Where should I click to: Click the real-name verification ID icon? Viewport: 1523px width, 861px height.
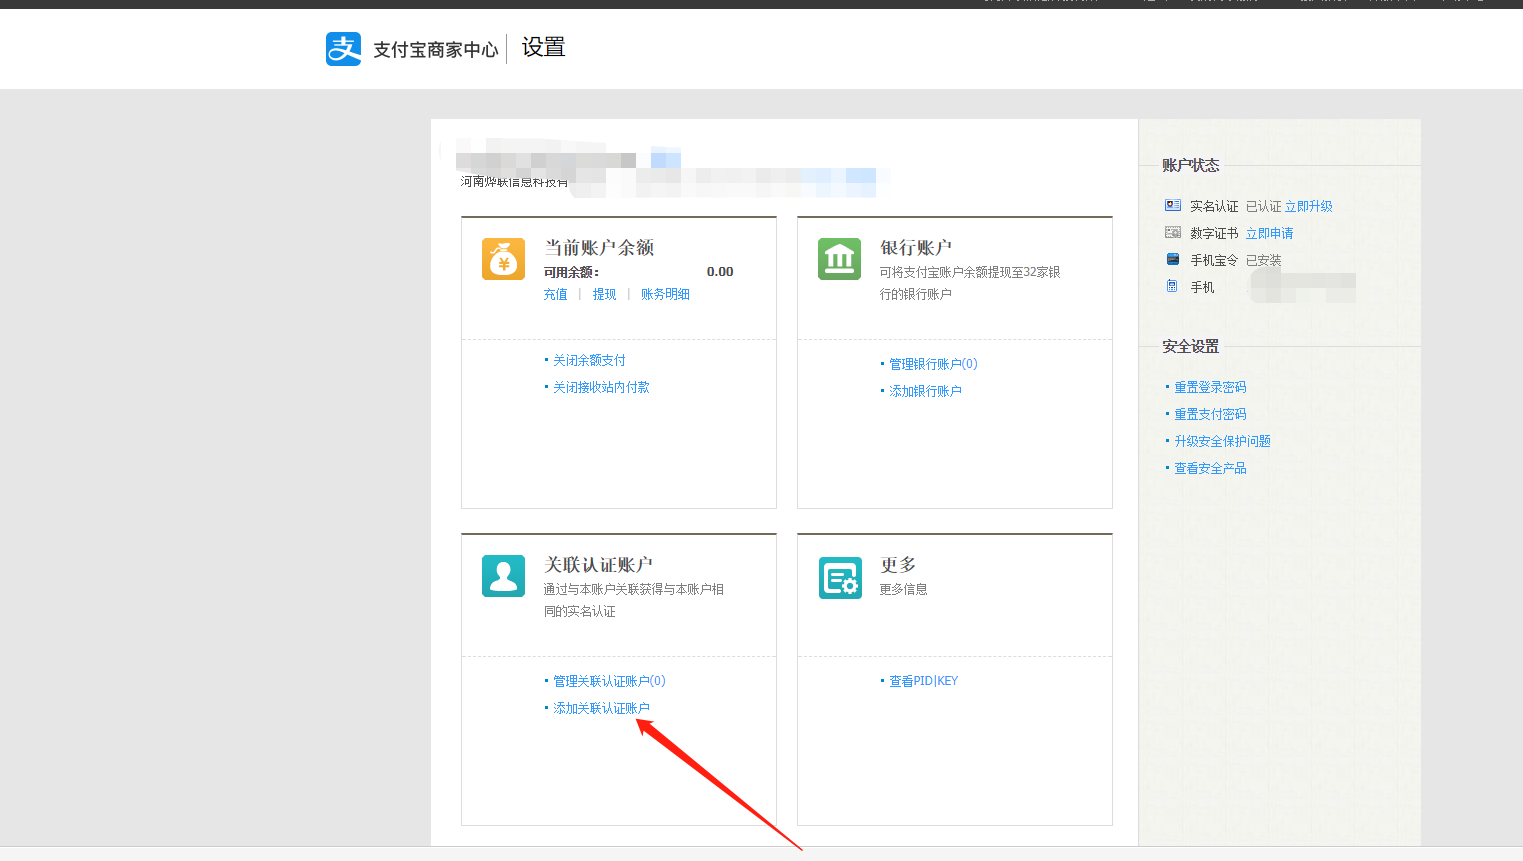pyautogui.click(x=1173, y=205)
